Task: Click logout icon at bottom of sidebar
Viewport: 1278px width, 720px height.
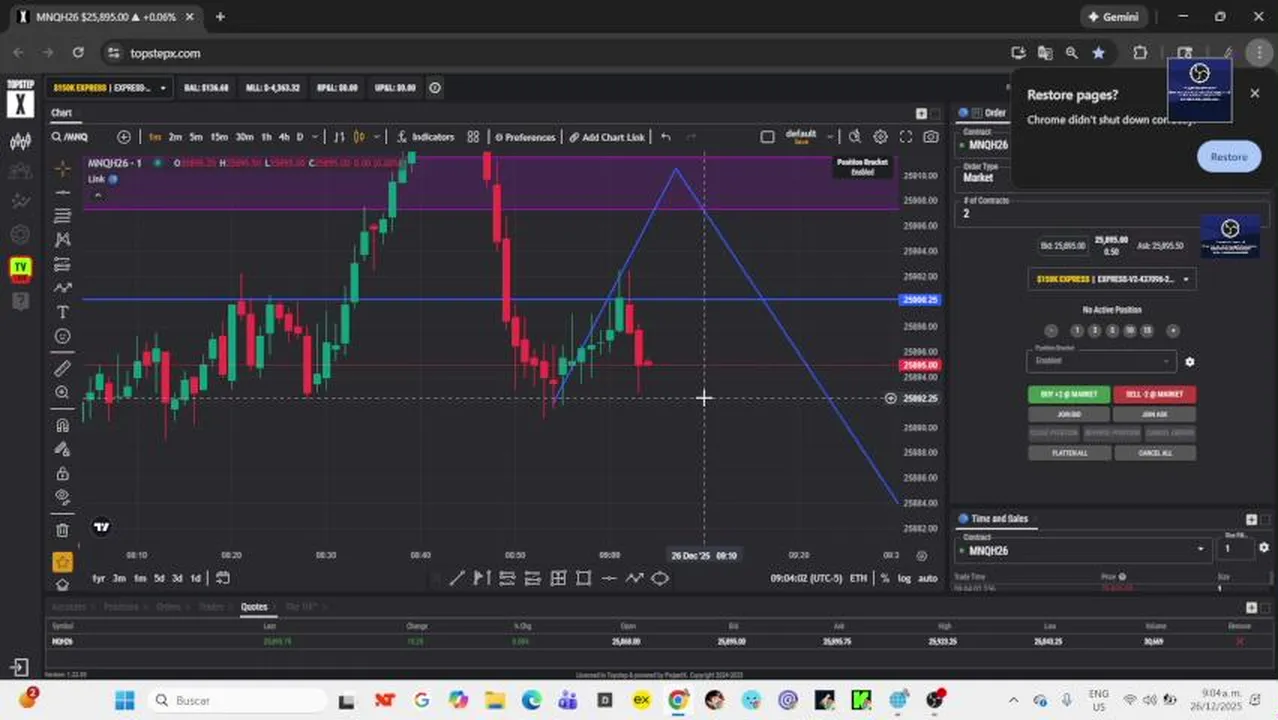Action: click(x=19, y=667)
